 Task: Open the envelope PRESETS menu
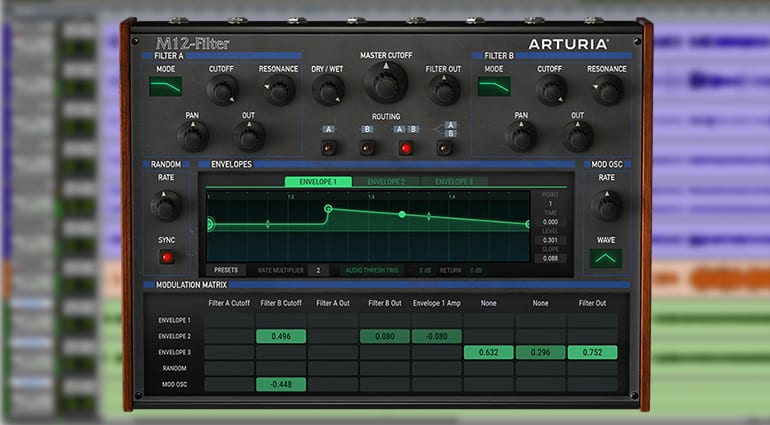pos(226,270)
